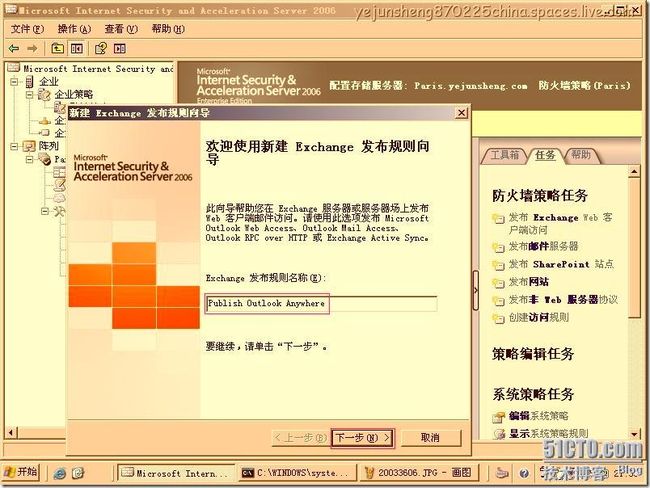
Task: Click icon beside 发布网站
Action: click(x=498, y=284)
